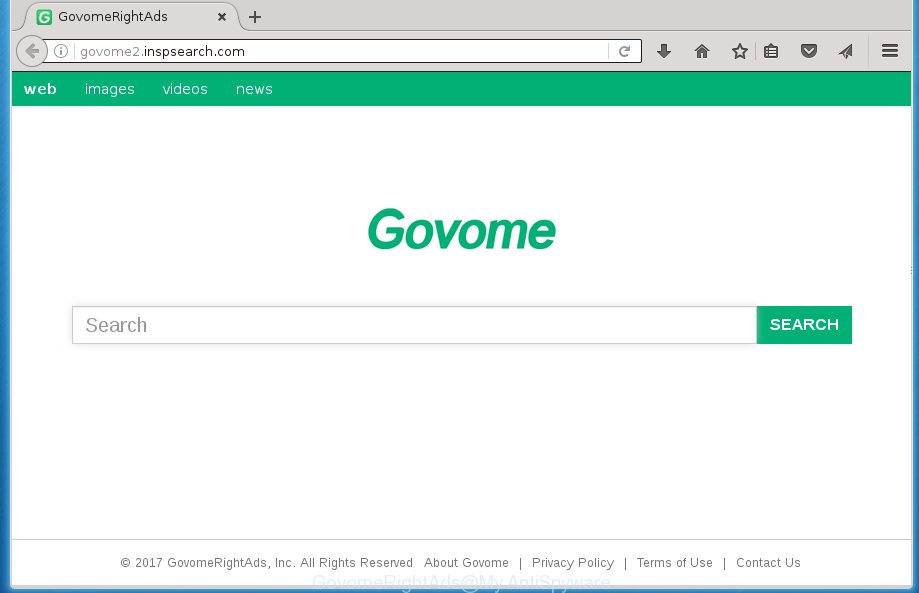Go back with the browser back arrow

[x=31, y=52]
